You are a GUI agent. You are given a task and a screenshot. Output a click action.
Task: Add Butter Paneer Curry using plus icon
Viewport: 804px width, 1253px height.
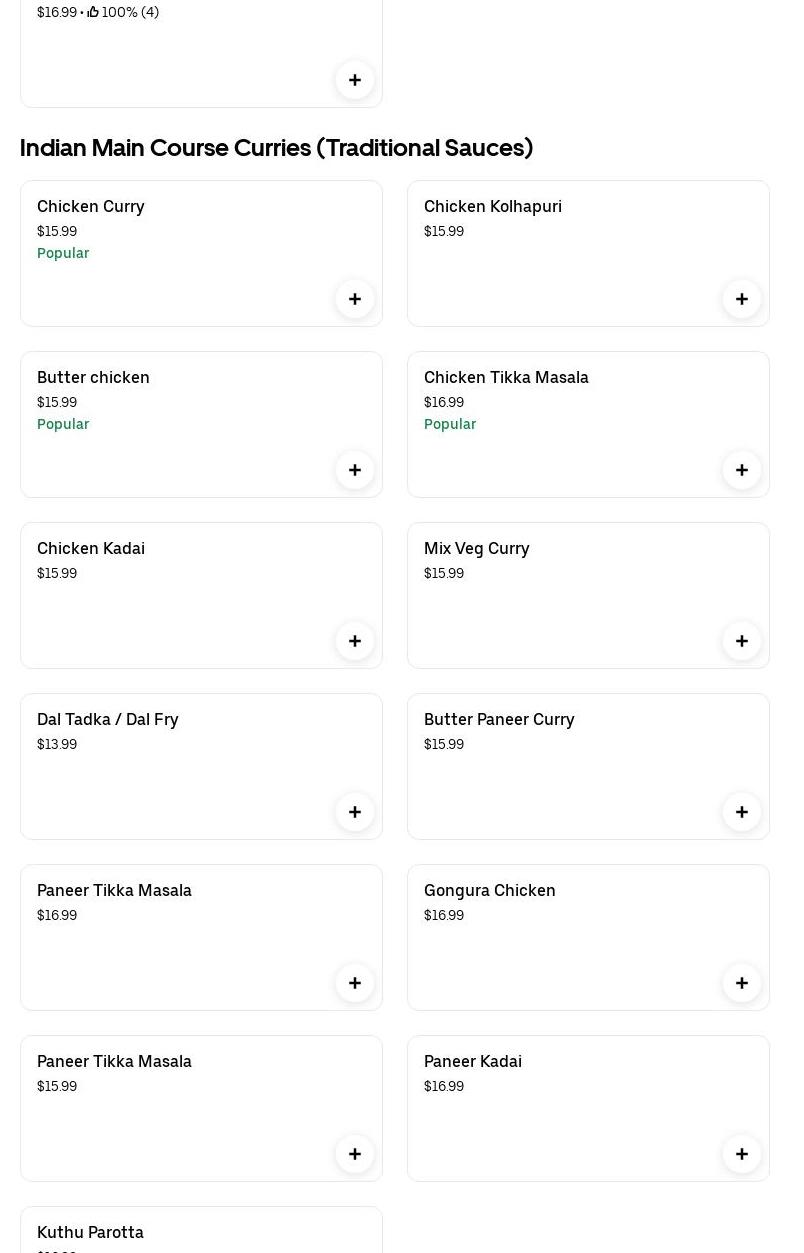click(x=742, y=812)
